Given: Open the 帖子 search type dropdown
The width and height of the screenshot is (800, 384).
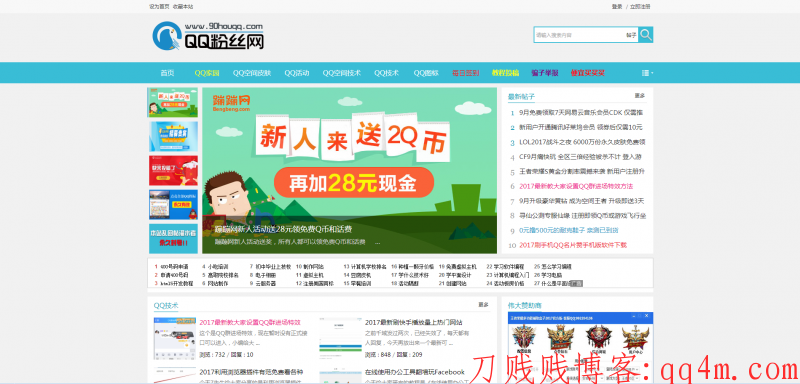Looking at the screenshot, I should click(631, 35).
